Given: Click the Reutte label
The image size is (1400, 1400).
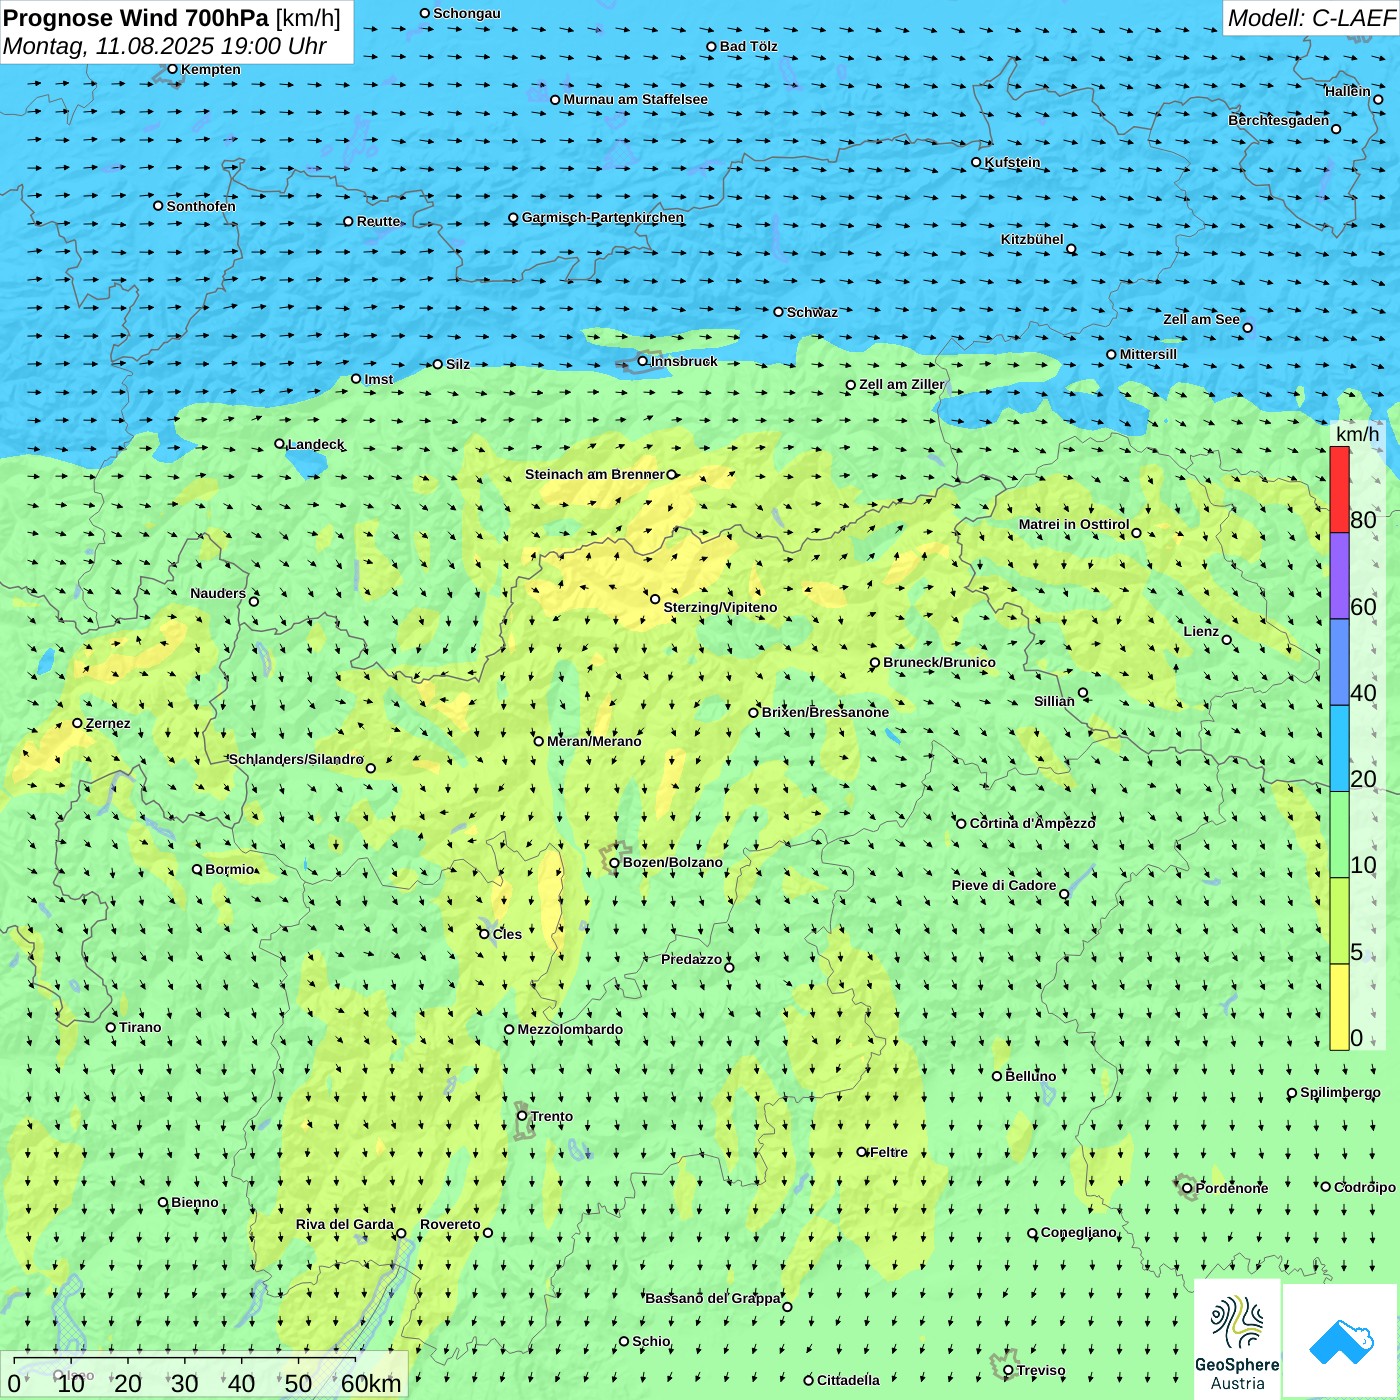Looking at the screenshot, I should click(x=378, y=221).
